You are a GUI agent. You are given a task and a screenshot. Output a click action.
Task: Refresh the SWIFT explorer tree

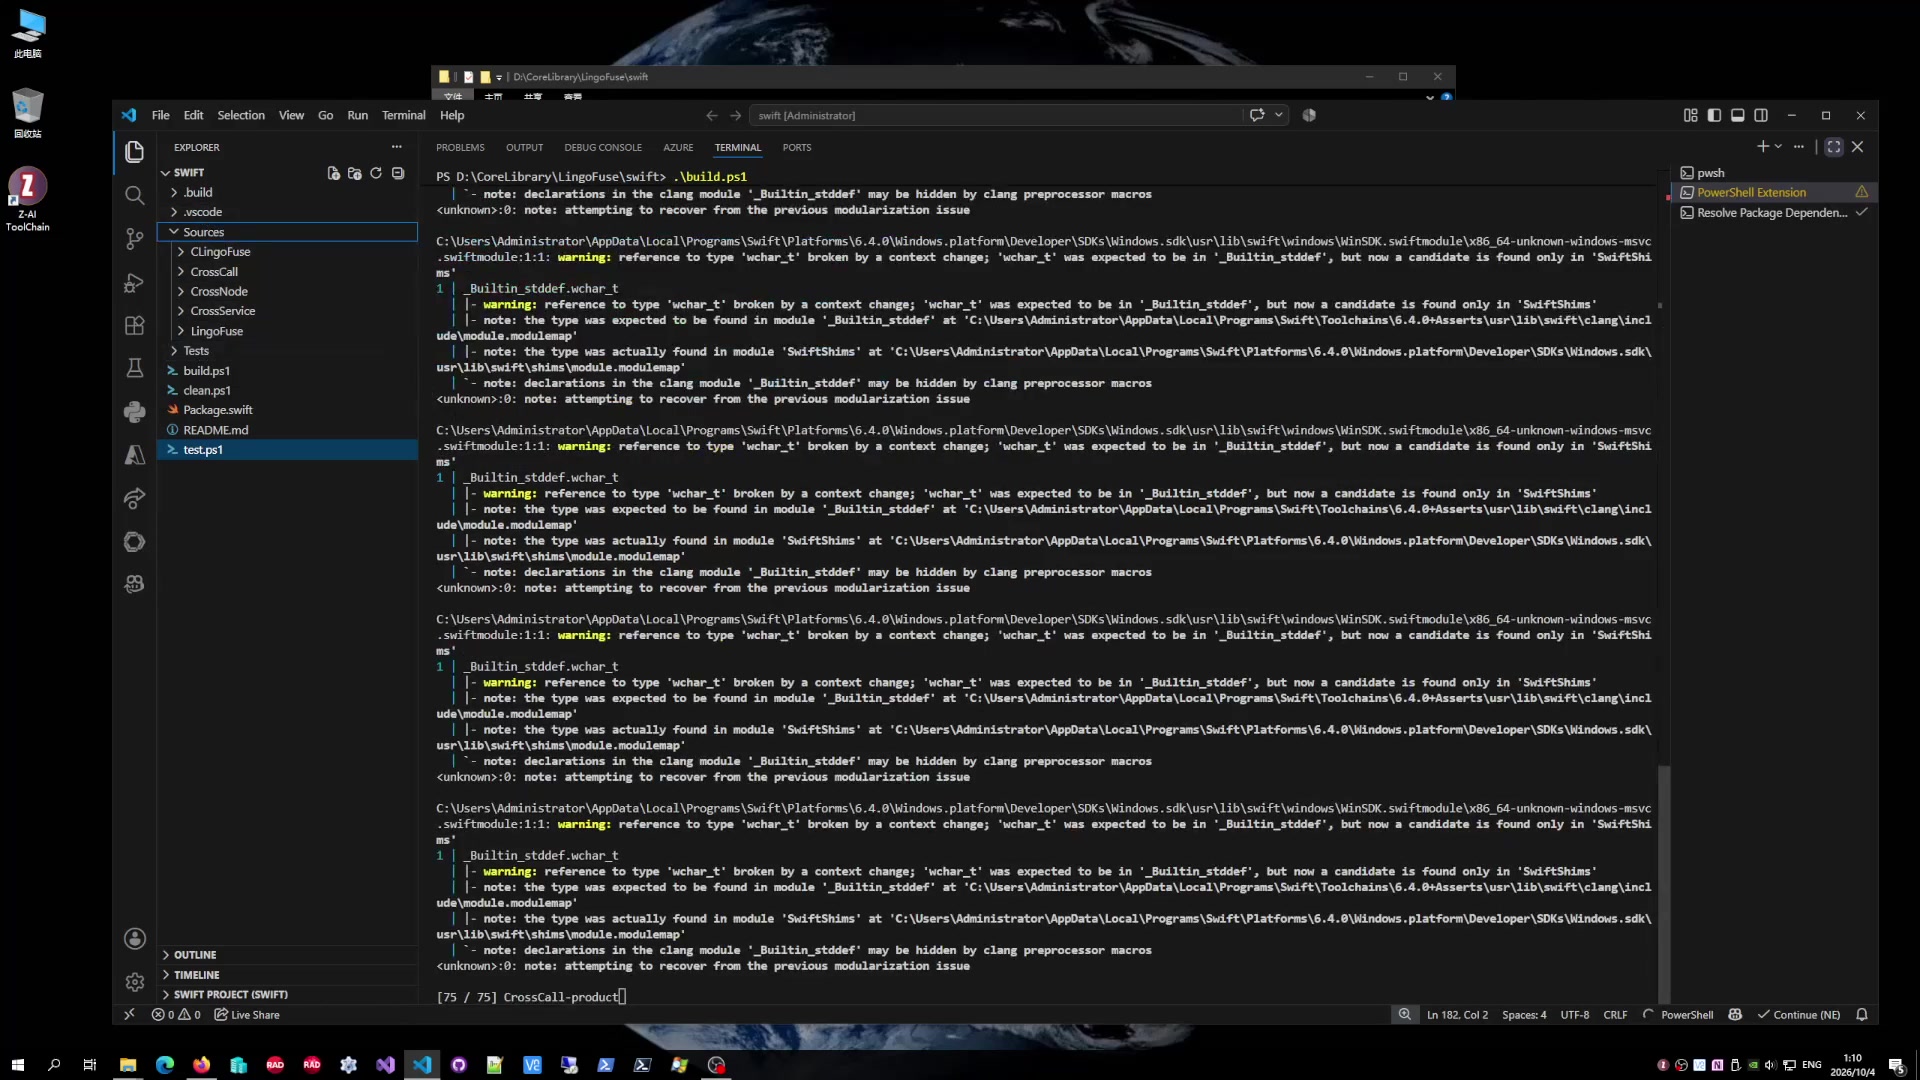[x=376, y=173]
